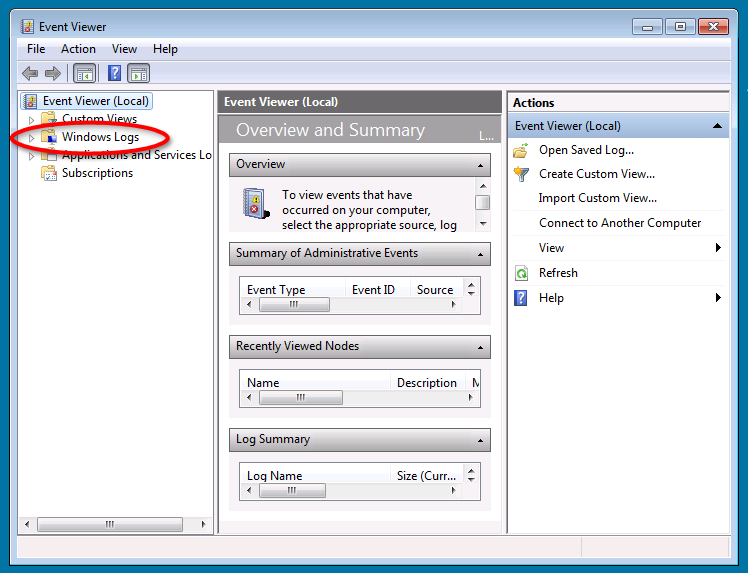Expand the Custom Views tree node
The image size is (748, 573).
pos(31,119)
